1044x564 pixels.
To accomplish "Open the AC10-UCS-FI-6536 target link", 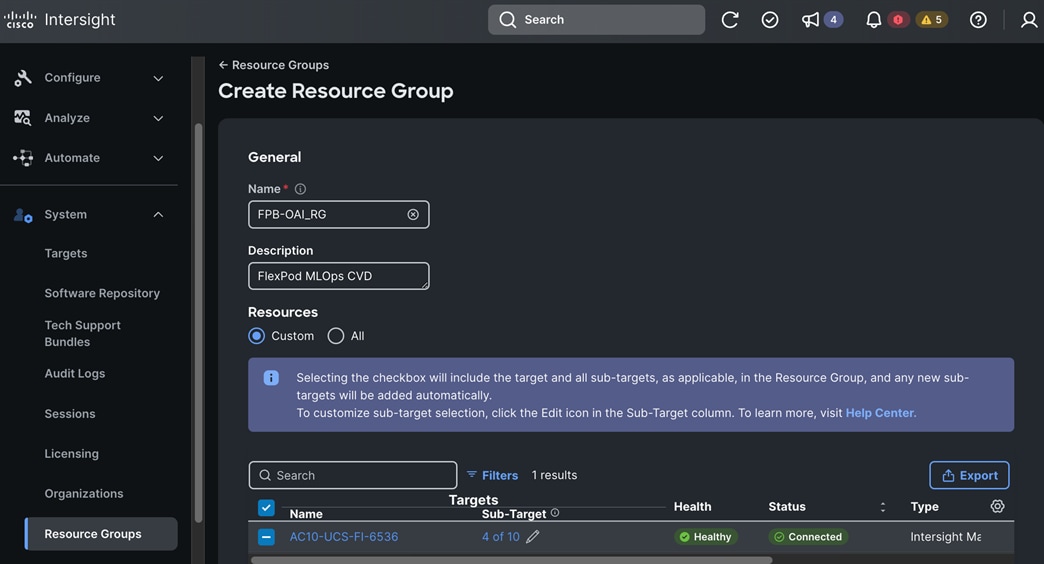I will pyautogui.click(x=344, y=537).
